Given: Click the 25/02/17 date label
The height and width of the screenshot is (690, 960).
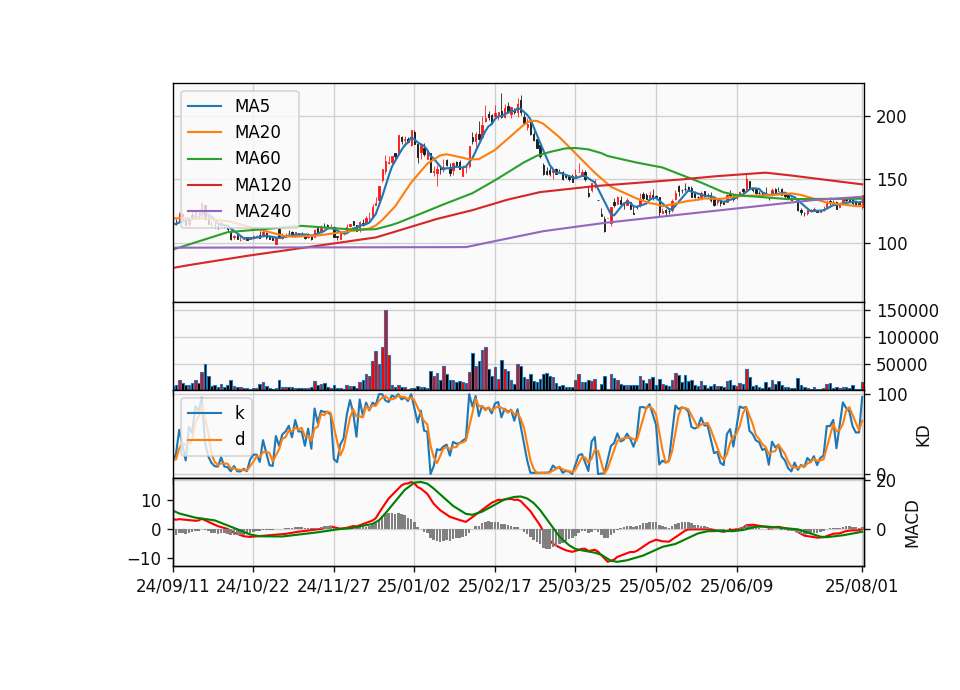Looking at the screenshot, I should (494, 586).
